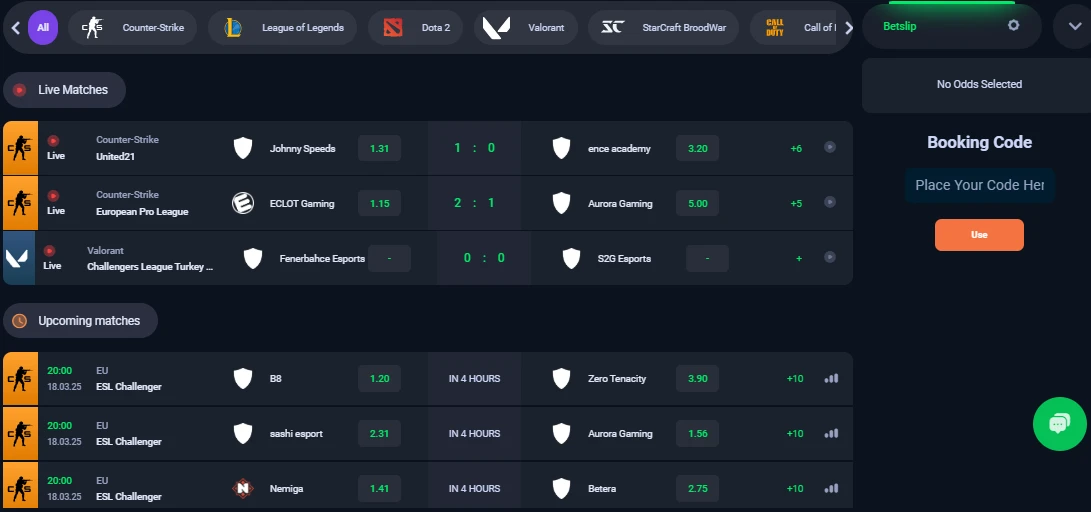Expand + markets for Fenerbahce Esports match
1091x512 pixels.
click(799, 258)
